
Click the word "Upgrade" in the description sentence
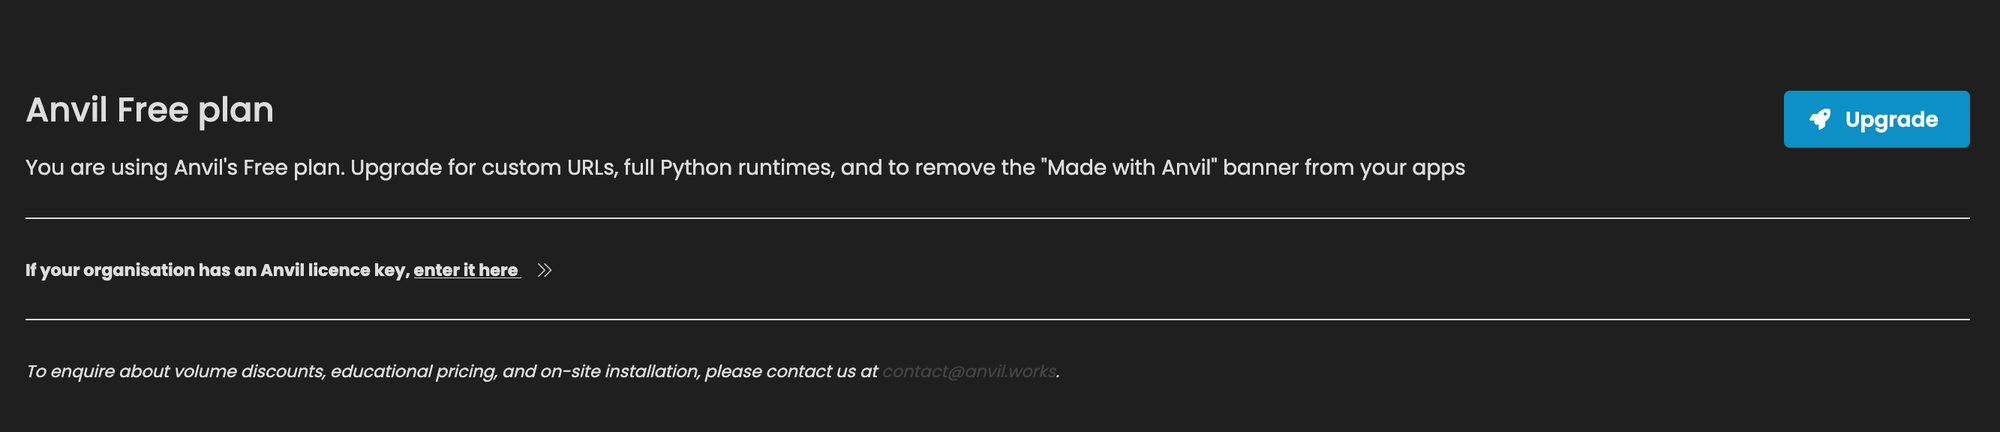coord(396,167)
